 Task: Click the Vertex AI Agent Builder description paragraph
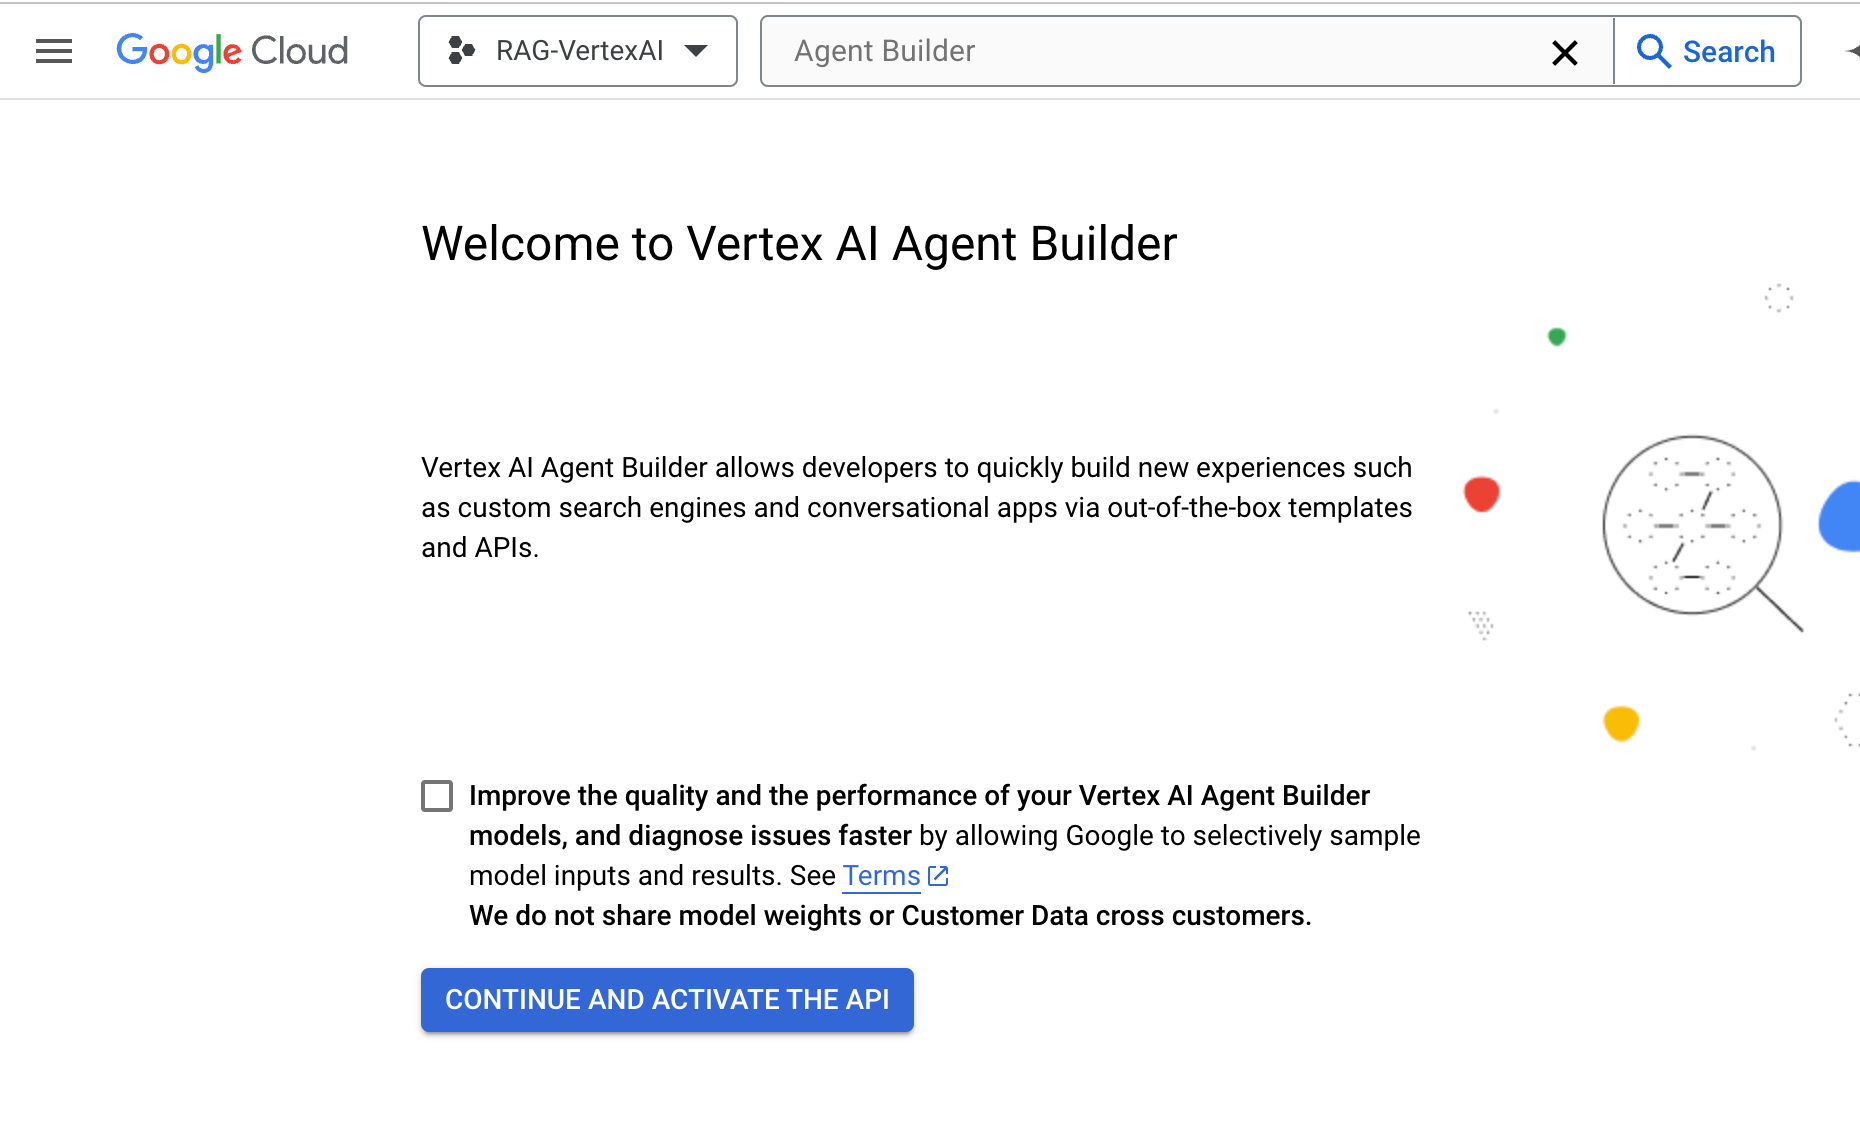tap(917, 508)
